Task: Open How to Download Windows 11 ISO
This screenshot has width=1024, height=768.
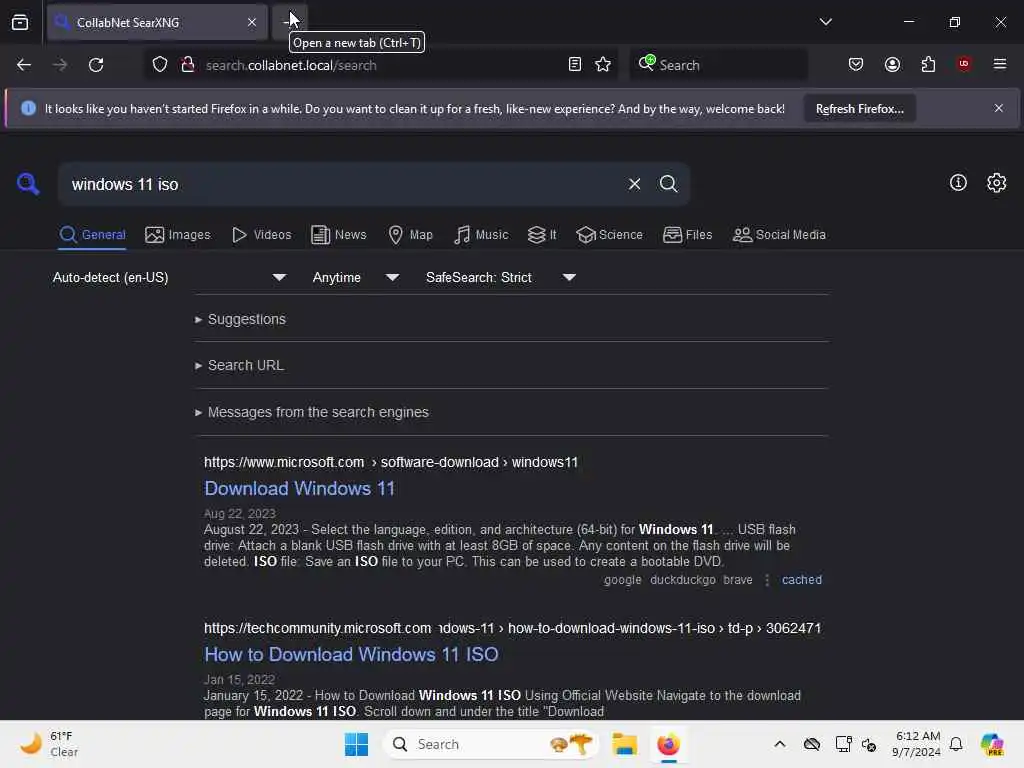Action: [351, 654]
